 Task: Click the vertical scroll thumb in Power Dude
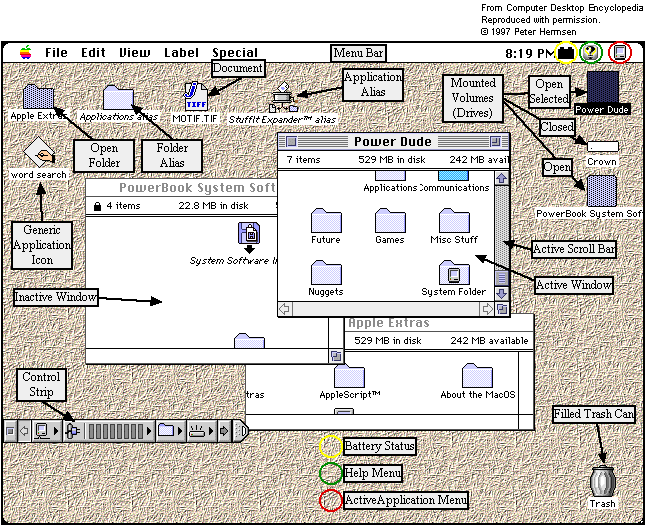tap(502, 278)
